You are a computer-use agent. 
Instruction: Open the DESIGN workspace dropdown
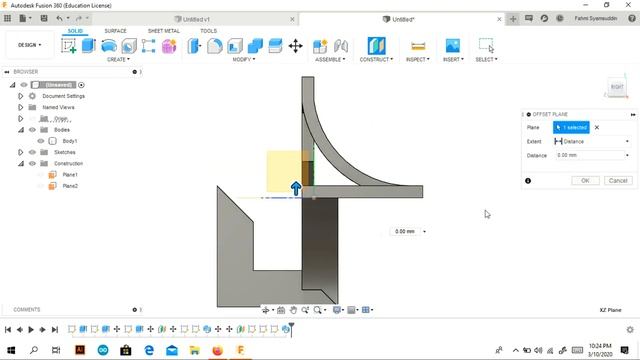29,45
